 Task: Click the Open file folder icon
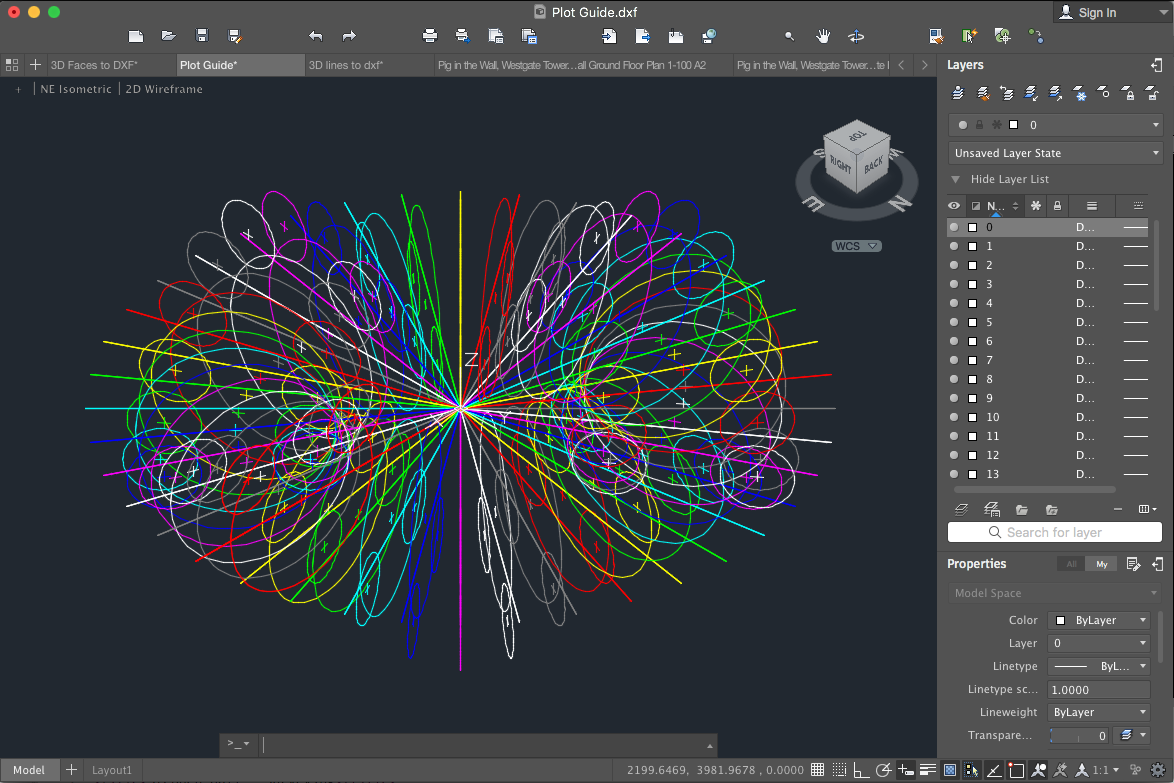tap(169, 36)
